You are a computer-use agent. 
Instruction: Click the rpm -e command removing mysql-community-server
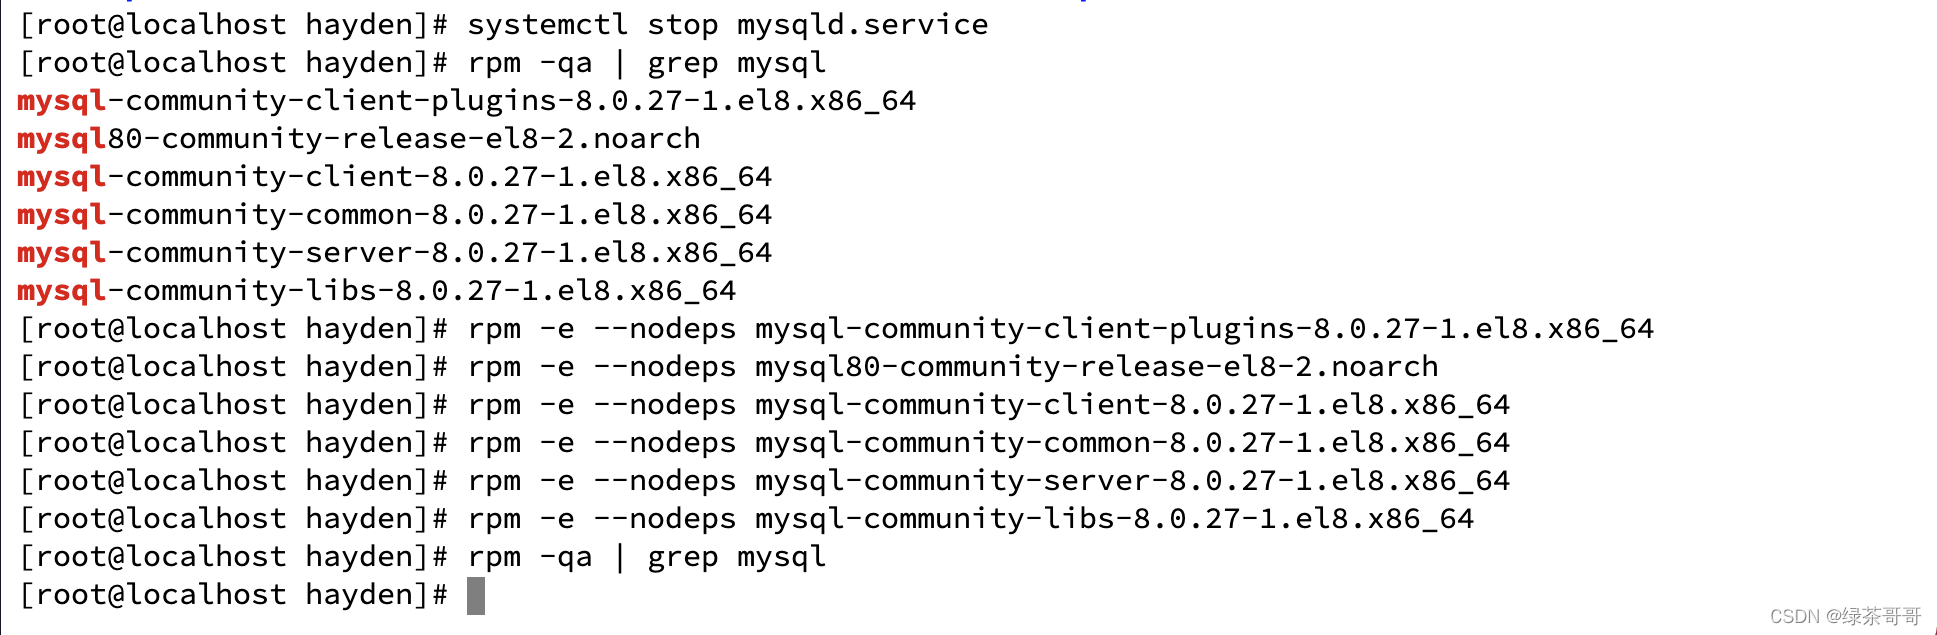[988, 481]
